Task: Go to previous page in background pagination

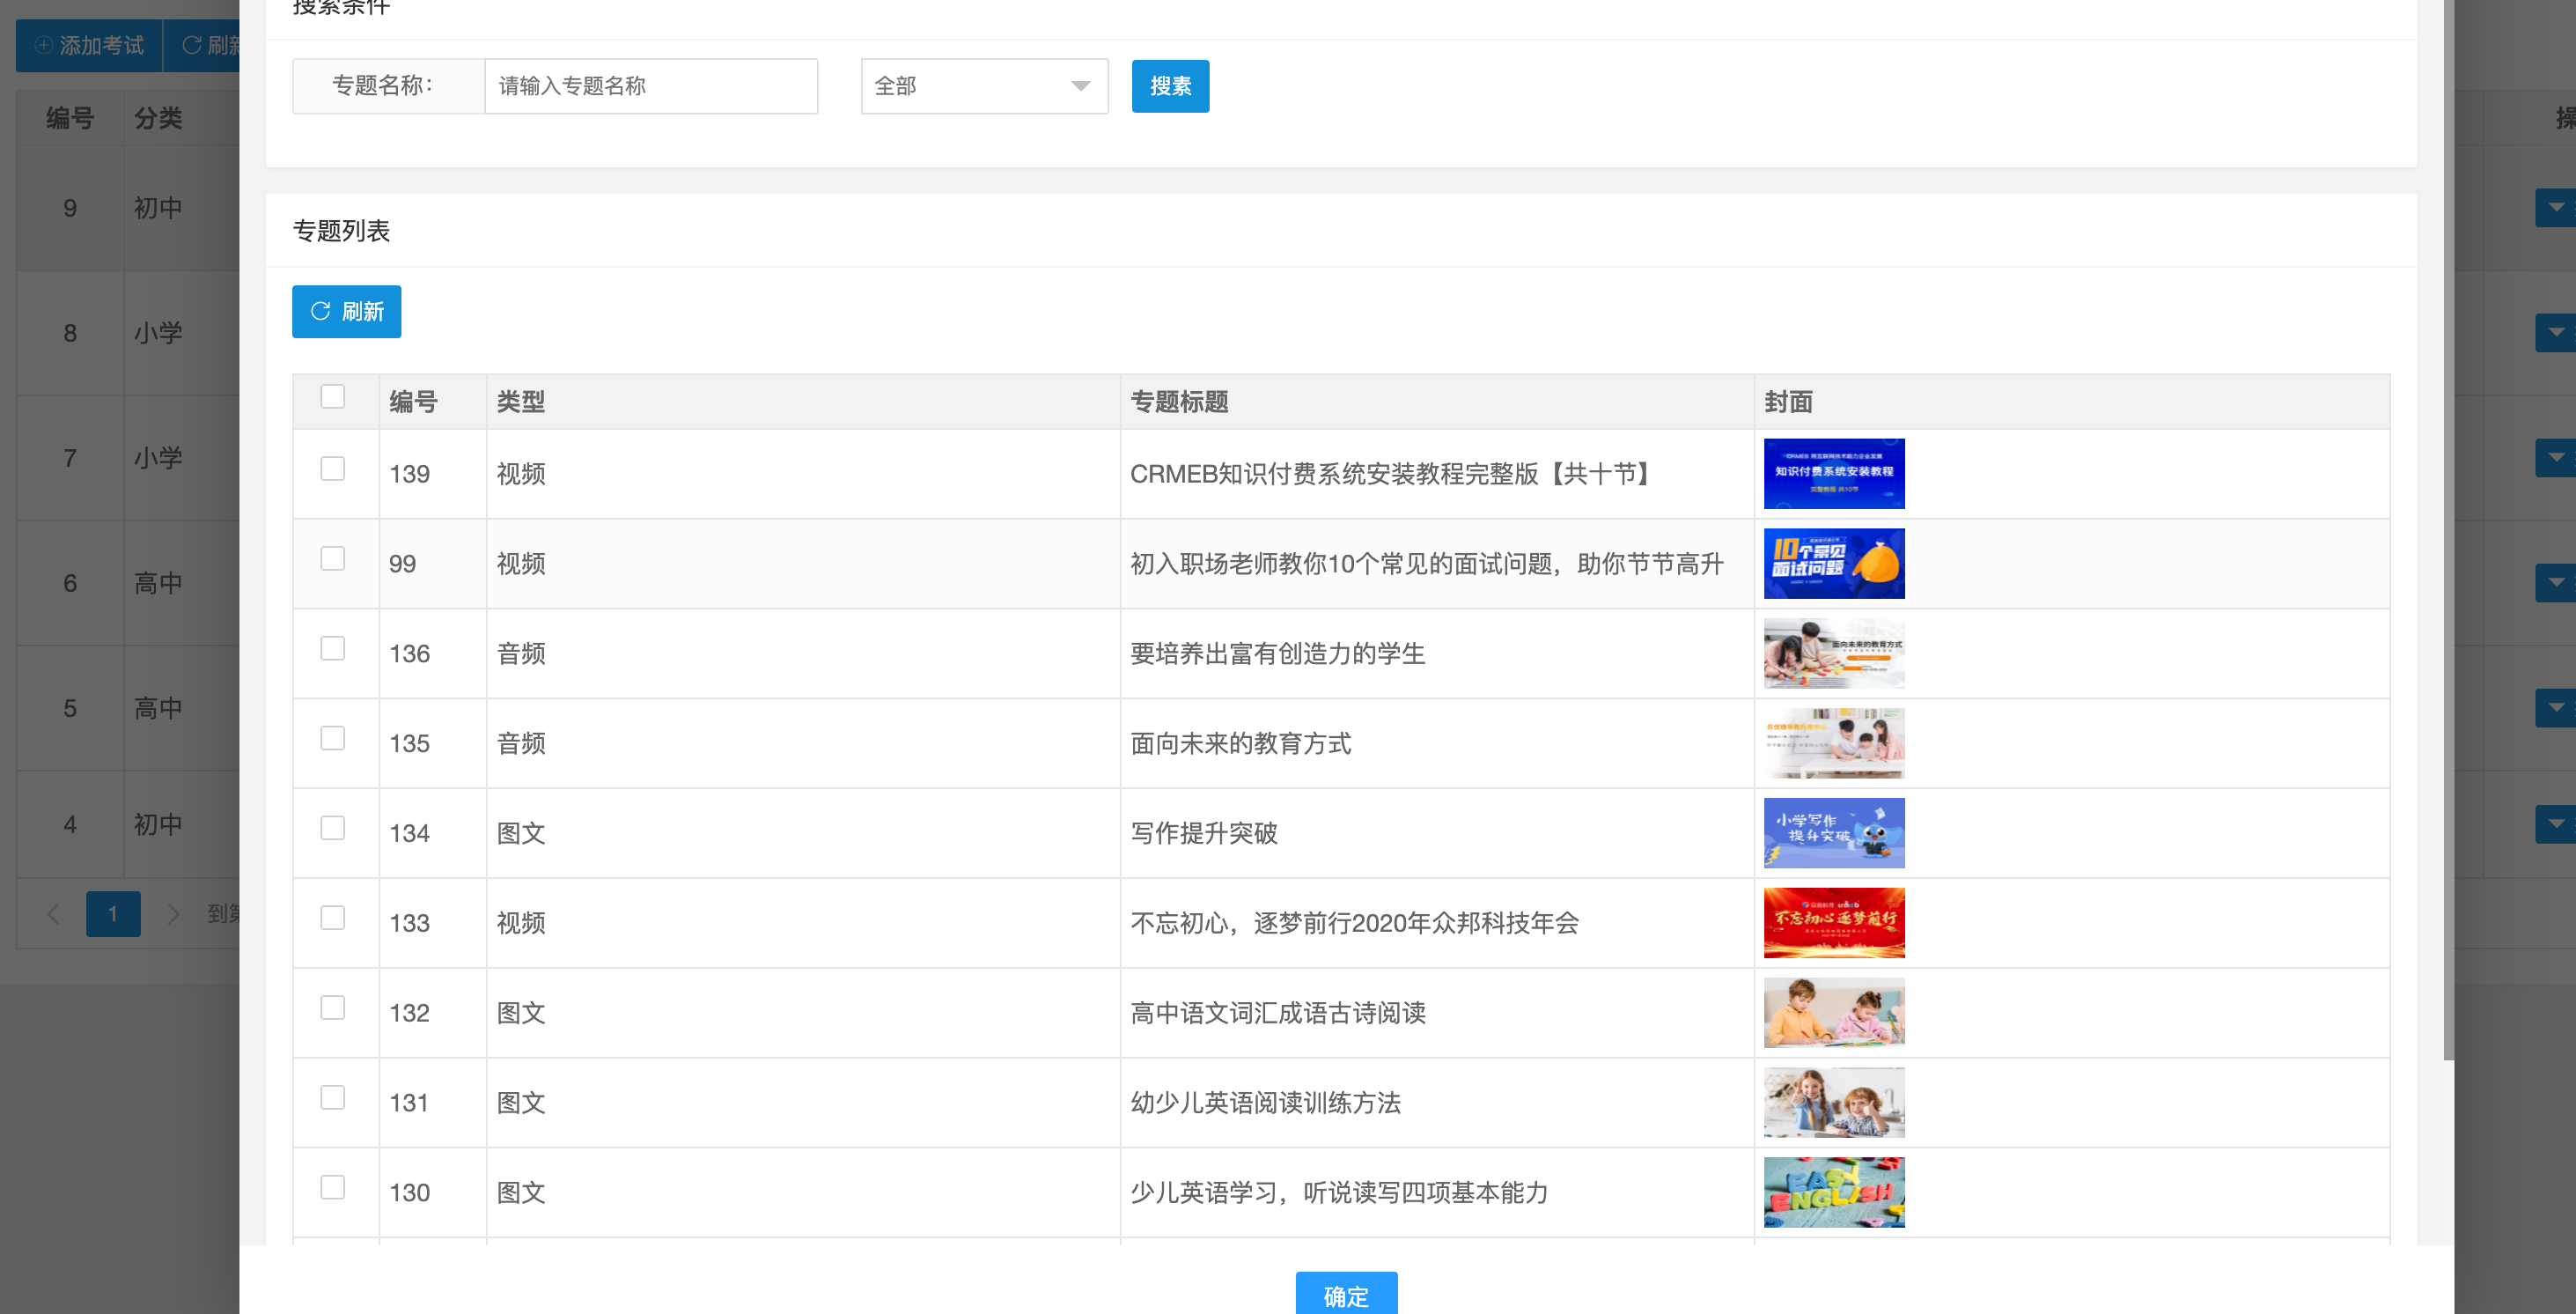Action: click(x=53, y=914)
